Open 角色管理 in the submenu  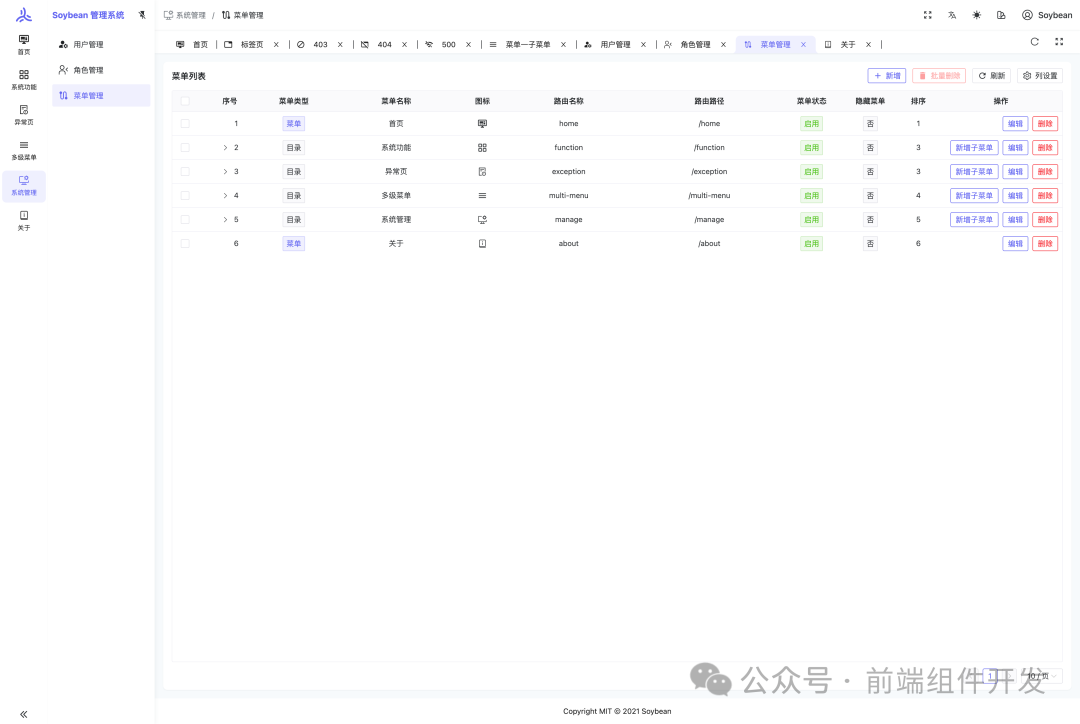[x=101, y=70]
